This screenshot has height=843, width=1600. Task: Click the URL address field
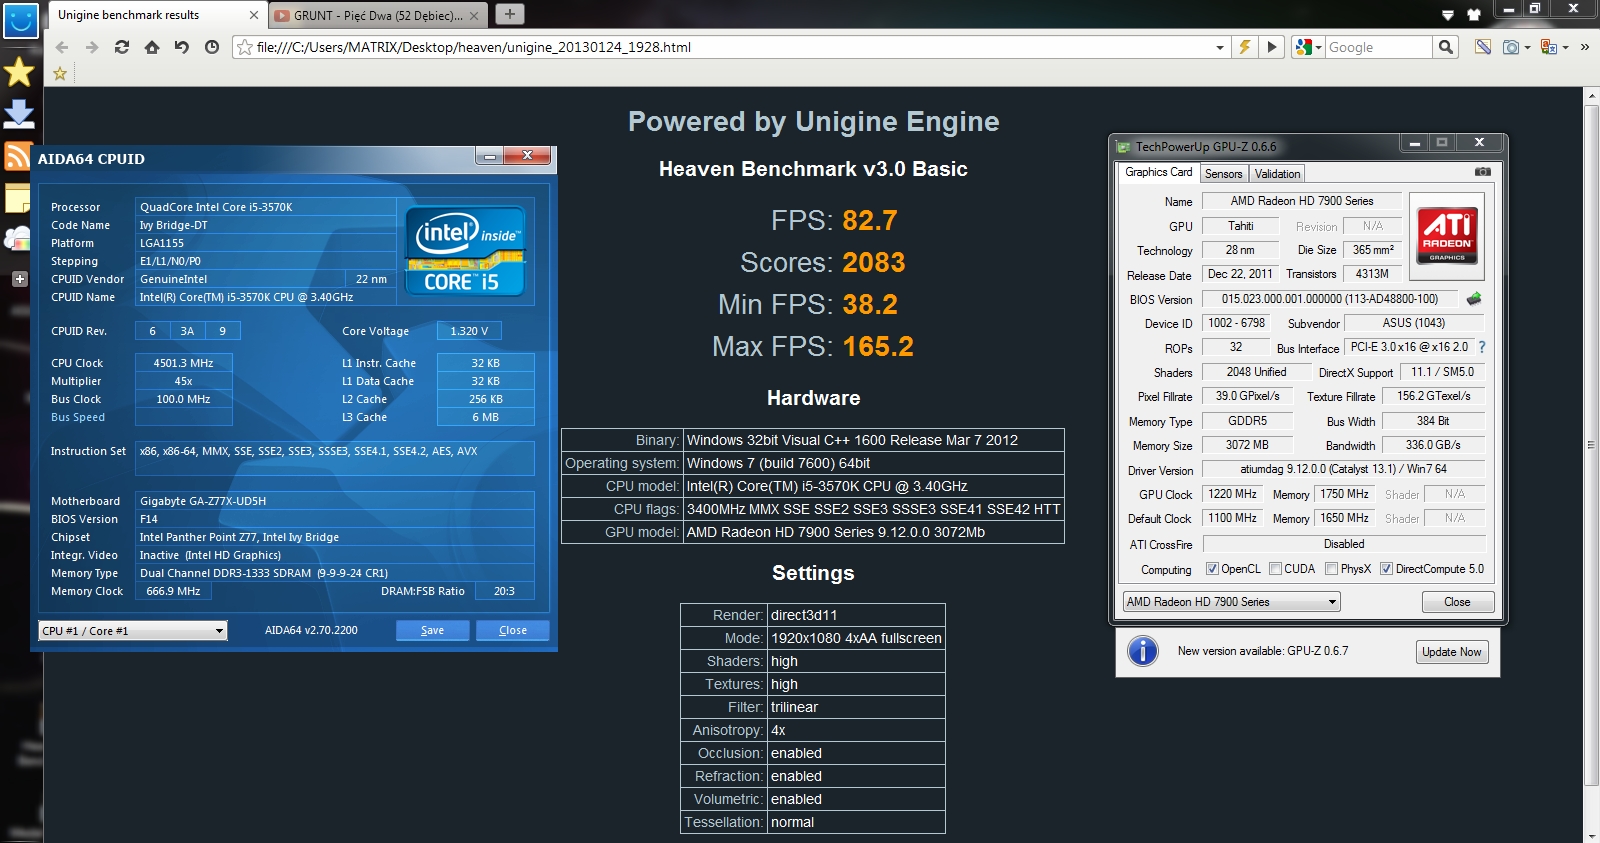[x=733, y=47]
